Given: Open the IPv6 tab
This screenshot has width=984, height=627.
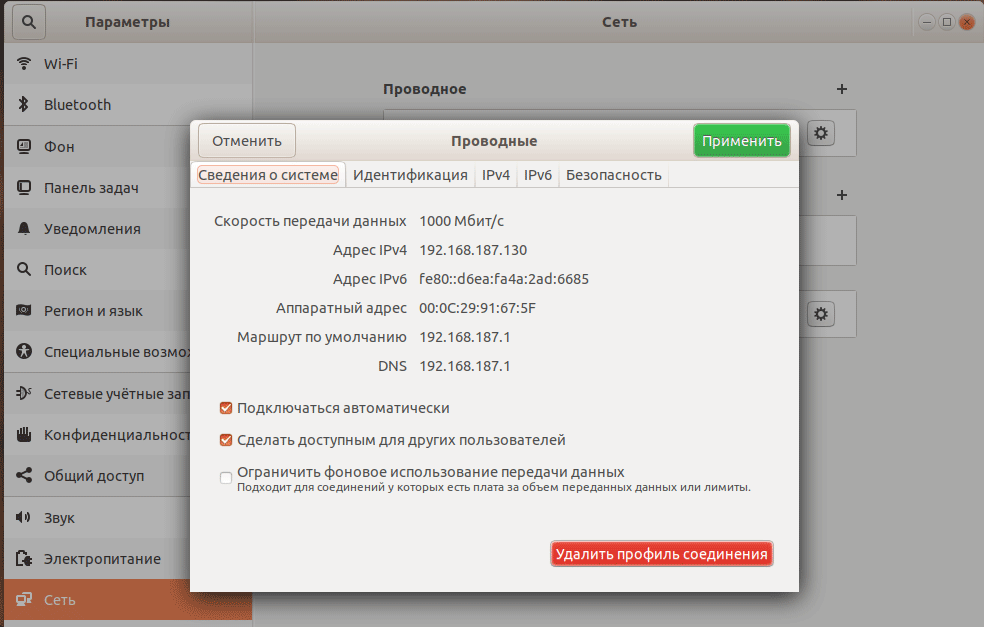Looking at the screenshot, I should tap(538, 175).
